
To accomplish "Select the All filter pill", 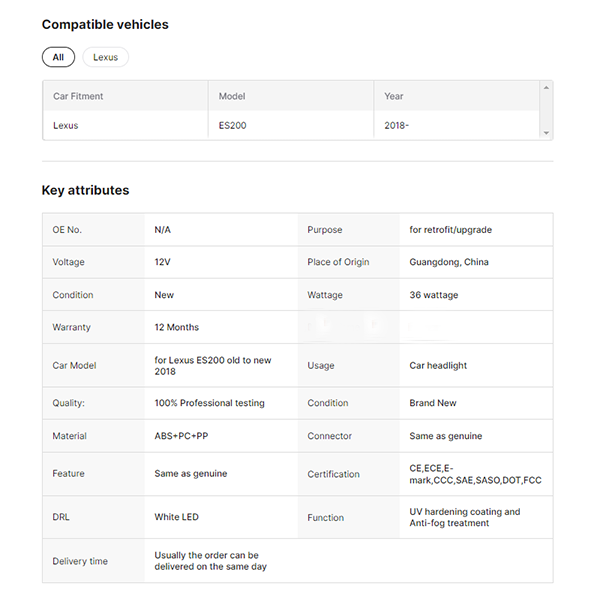I will click(58, 57).
